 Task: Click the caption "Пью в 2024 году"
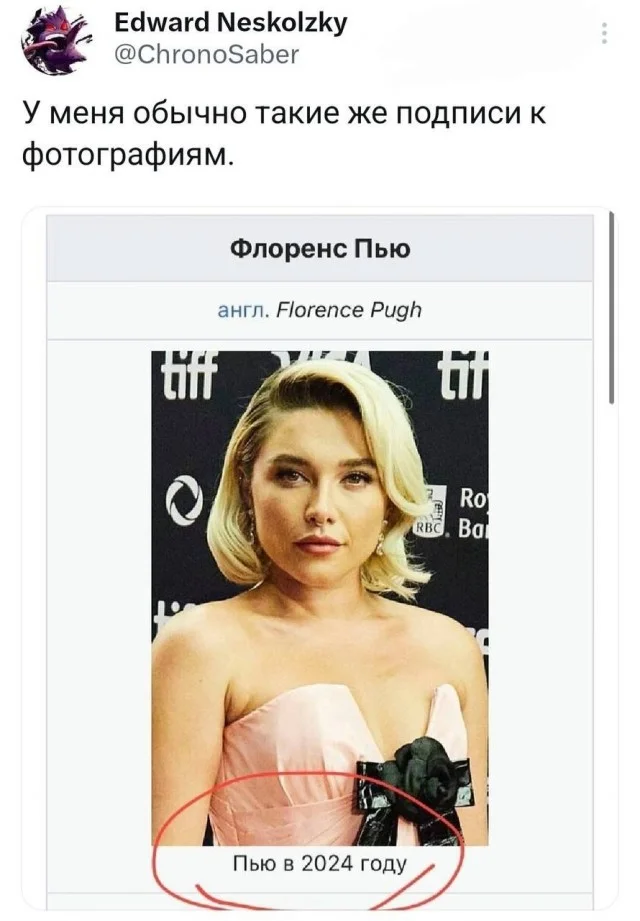click(320, 864)
